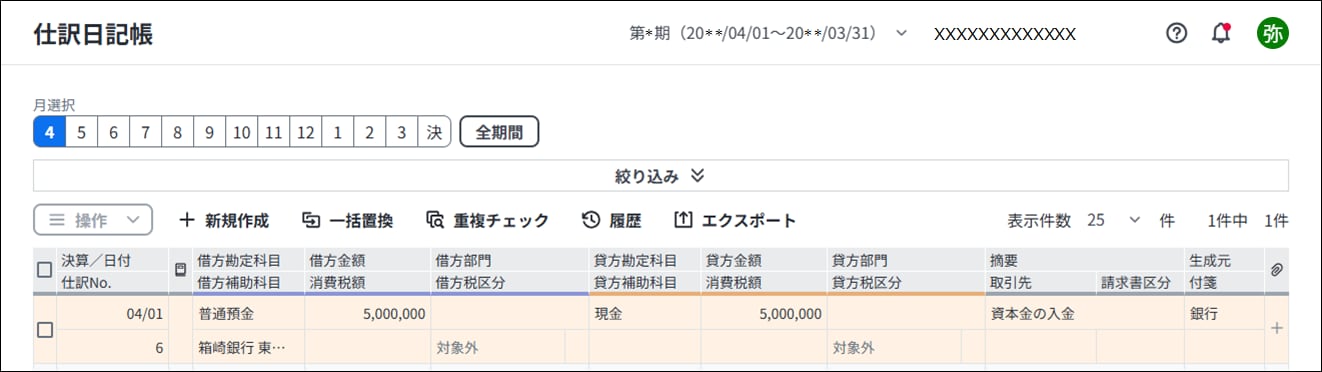The image size is (1322, 372).
Task: Toggle the select-all checkbox in header
Action: pos(44,270)
